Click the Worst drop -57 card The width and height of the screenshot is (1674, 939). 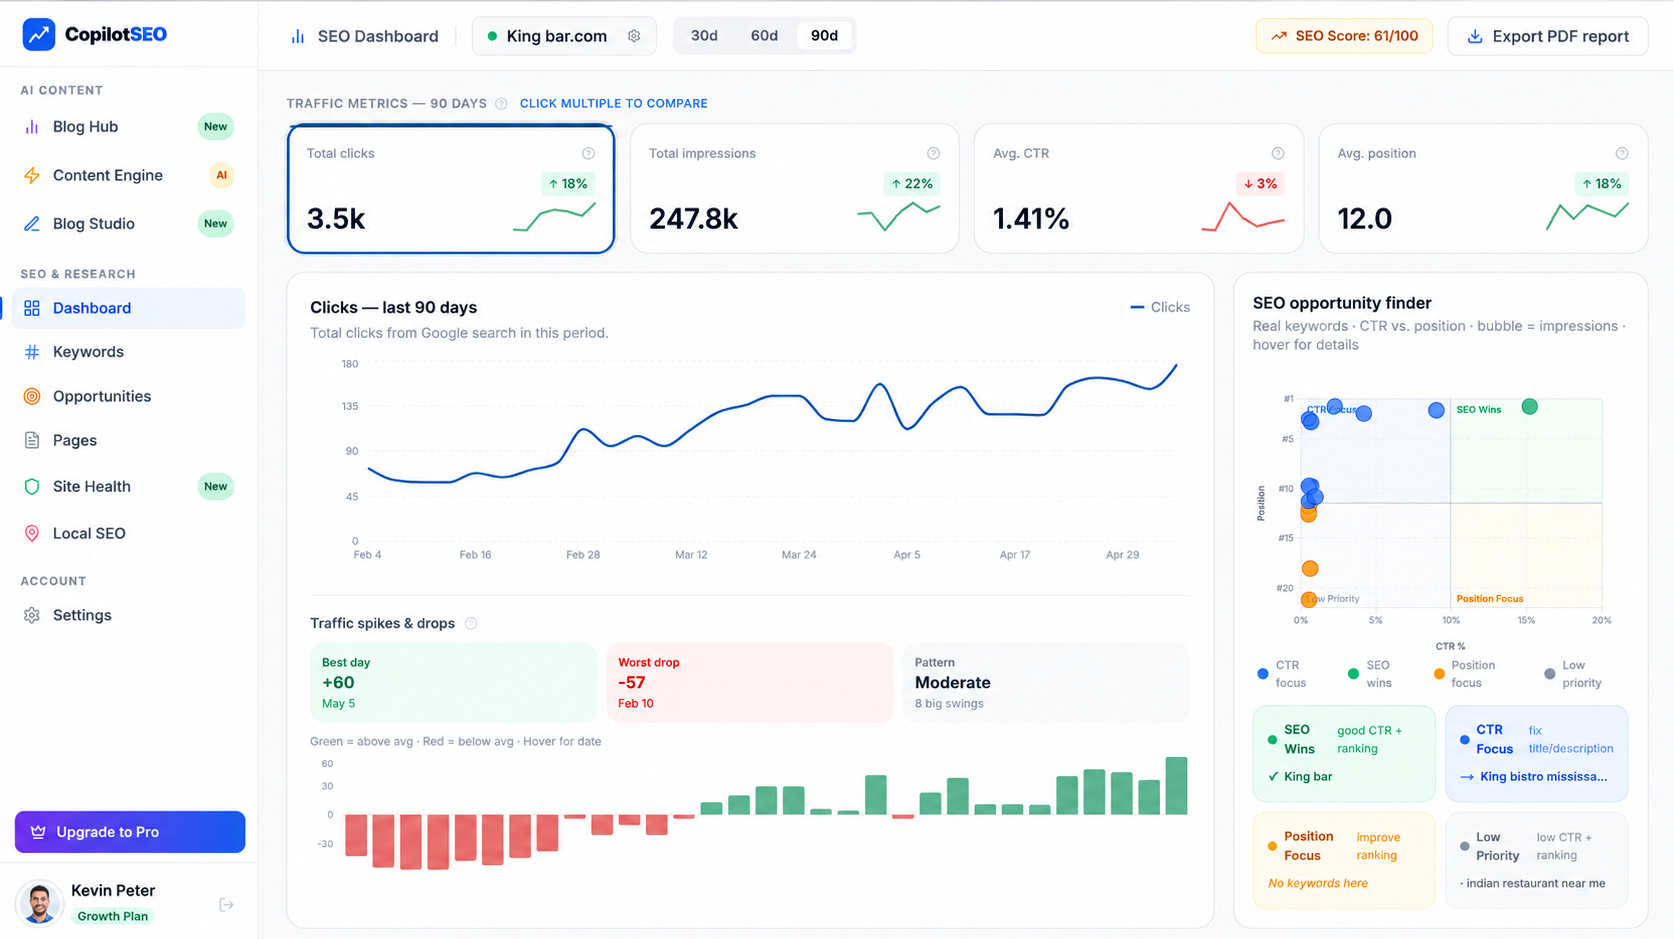pos(749,682)
